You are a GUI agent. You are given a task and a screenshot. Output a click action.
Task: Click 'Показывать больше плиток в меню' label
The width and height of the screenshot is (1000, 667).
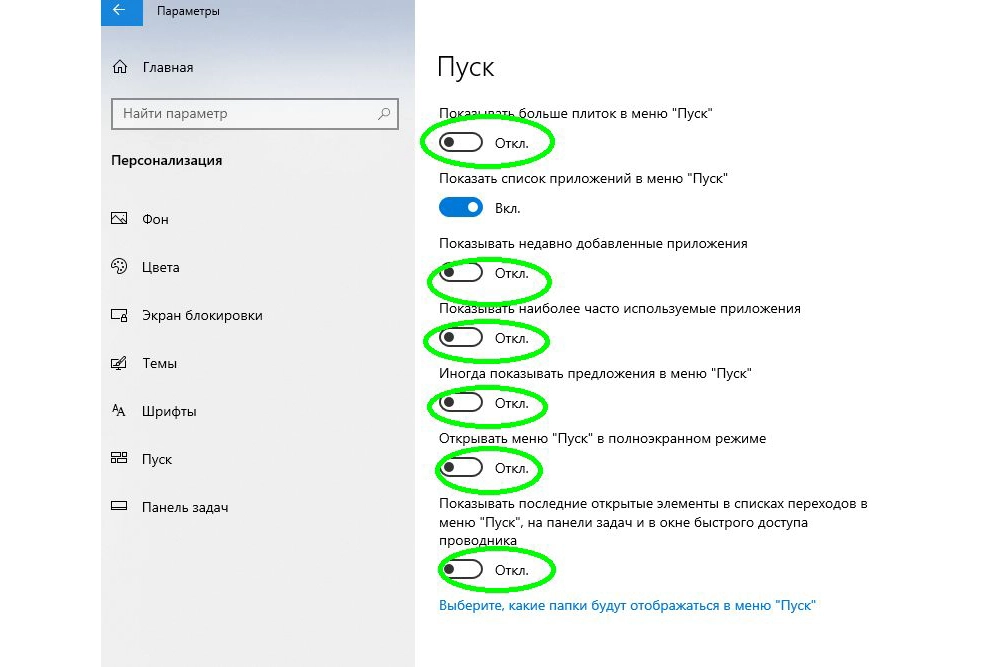575,113
